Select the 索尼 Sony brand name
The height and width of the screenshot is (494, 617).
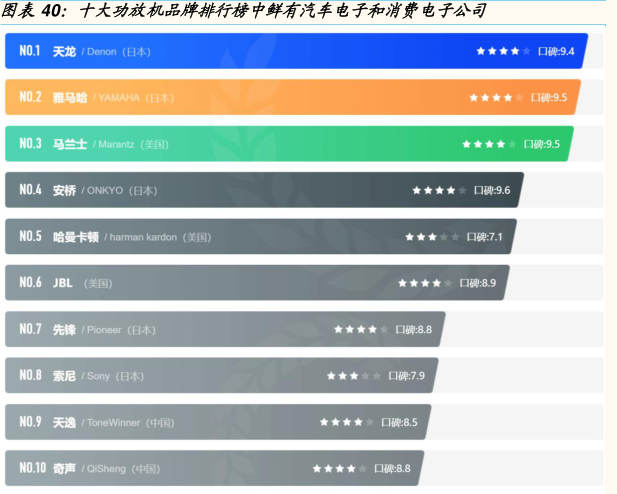tap(98, 376)
